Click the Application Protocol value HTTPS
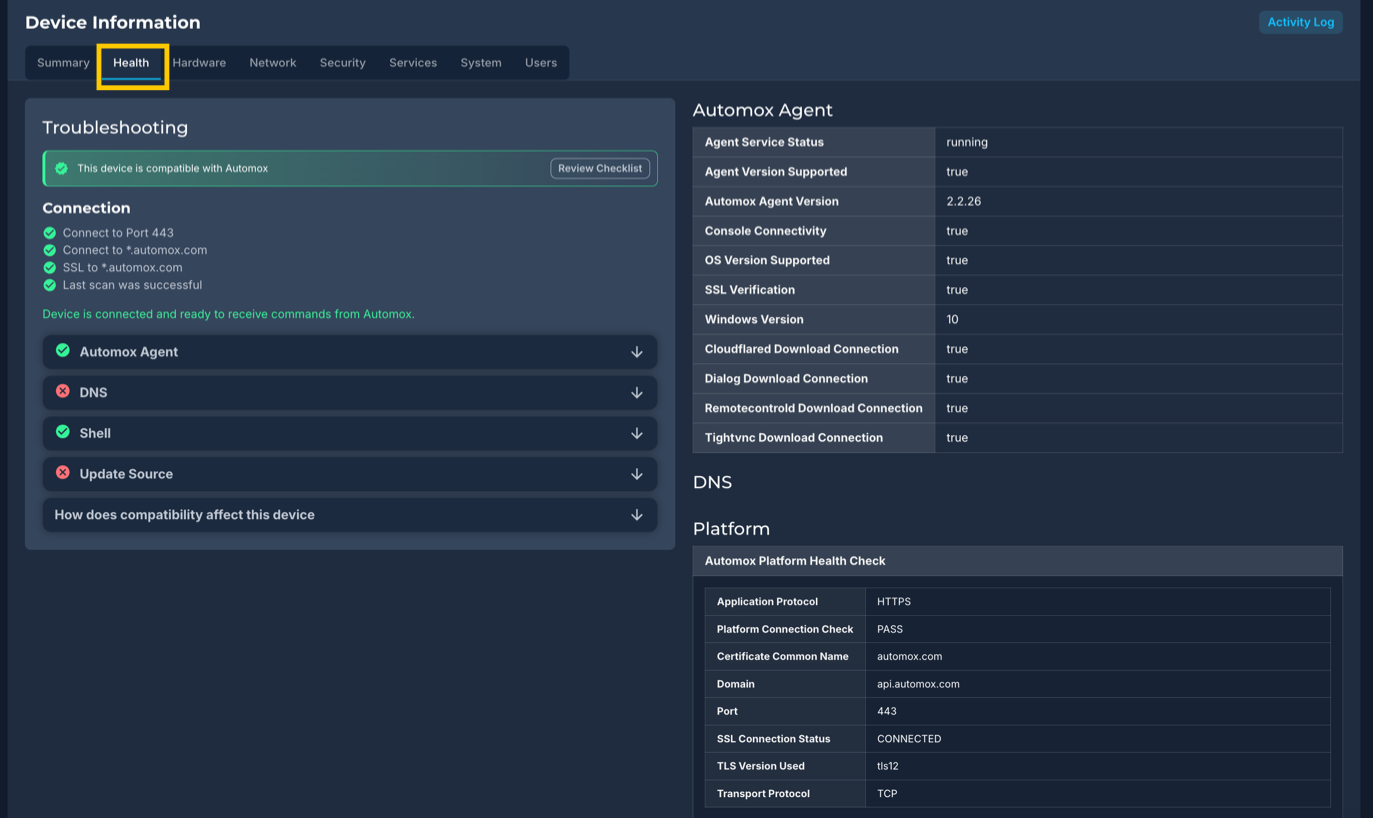Viewport: 1373px width, 818px height. (894, 602)
